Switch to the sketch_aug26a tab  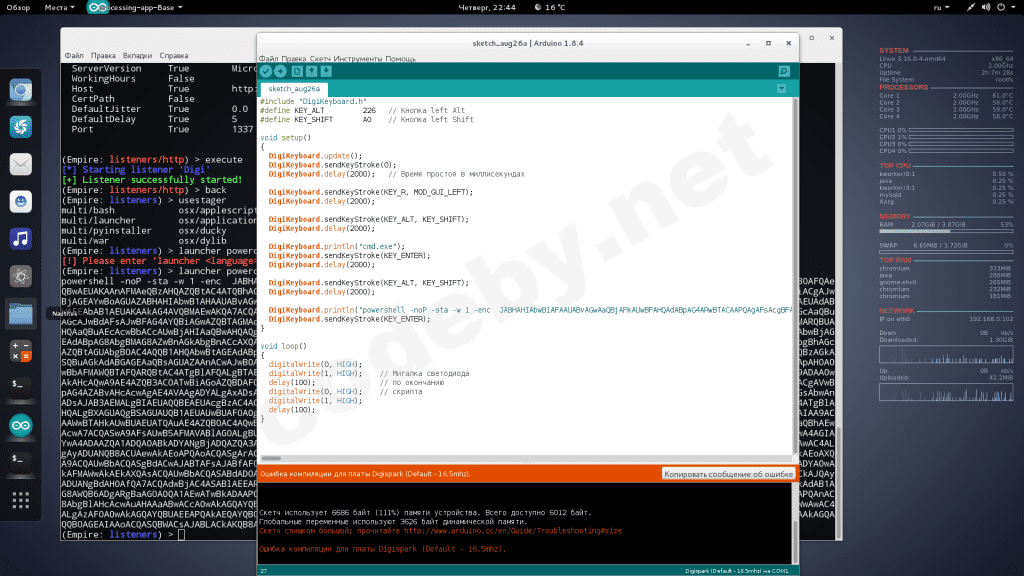(292, 89)
